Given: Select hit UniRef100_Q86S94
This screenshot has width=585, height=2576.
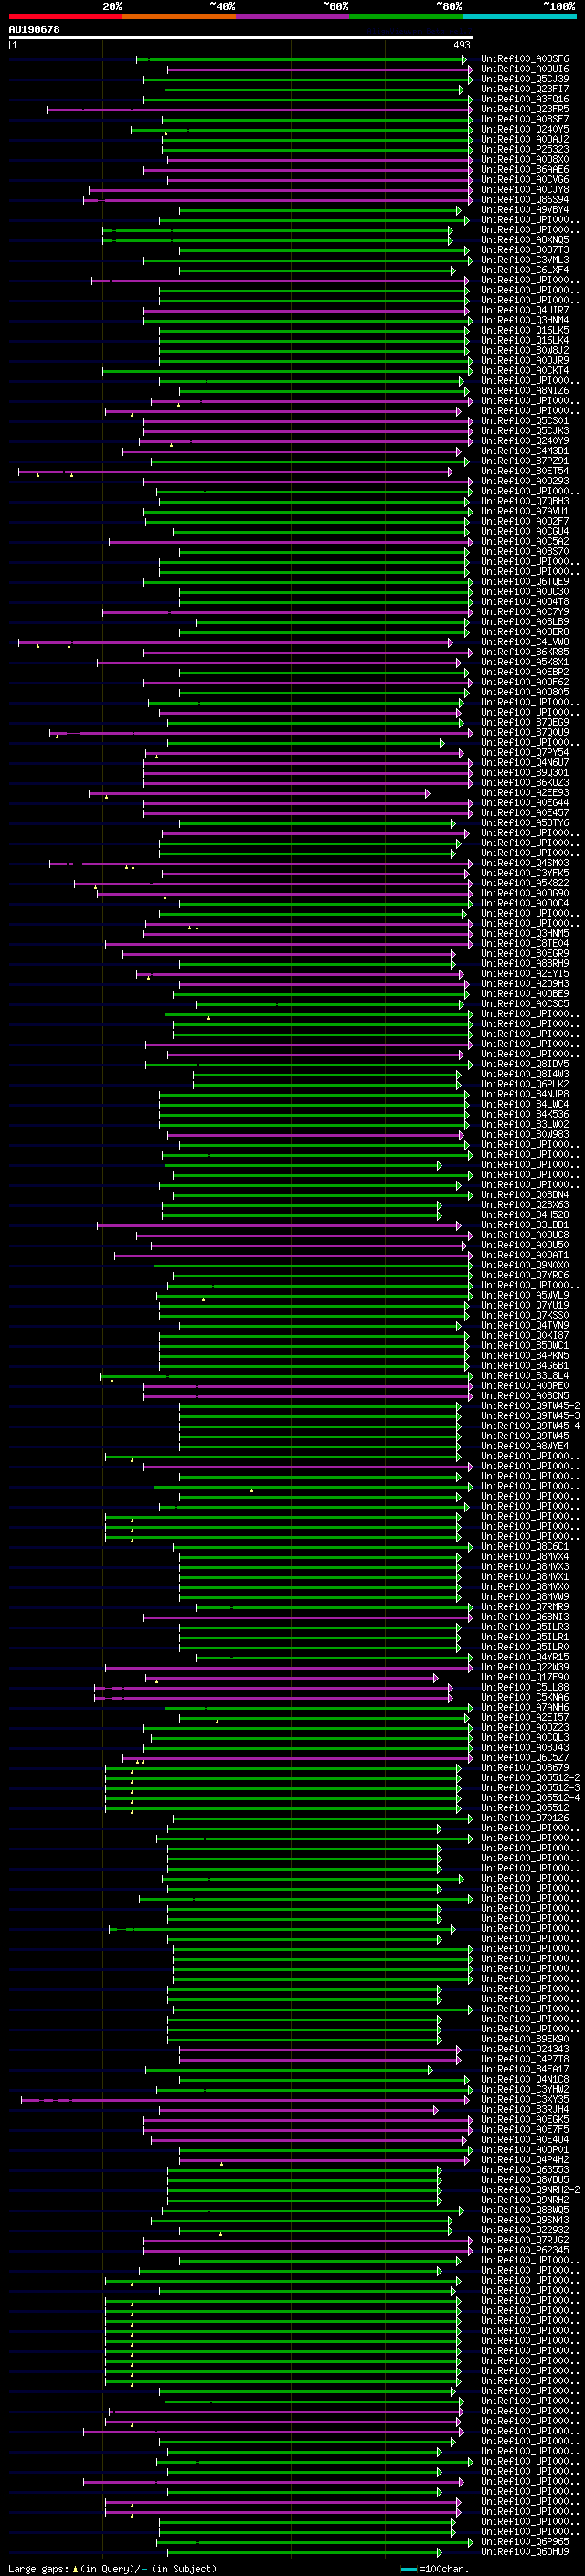Looking at the screenshot, I should pos(525,200).
